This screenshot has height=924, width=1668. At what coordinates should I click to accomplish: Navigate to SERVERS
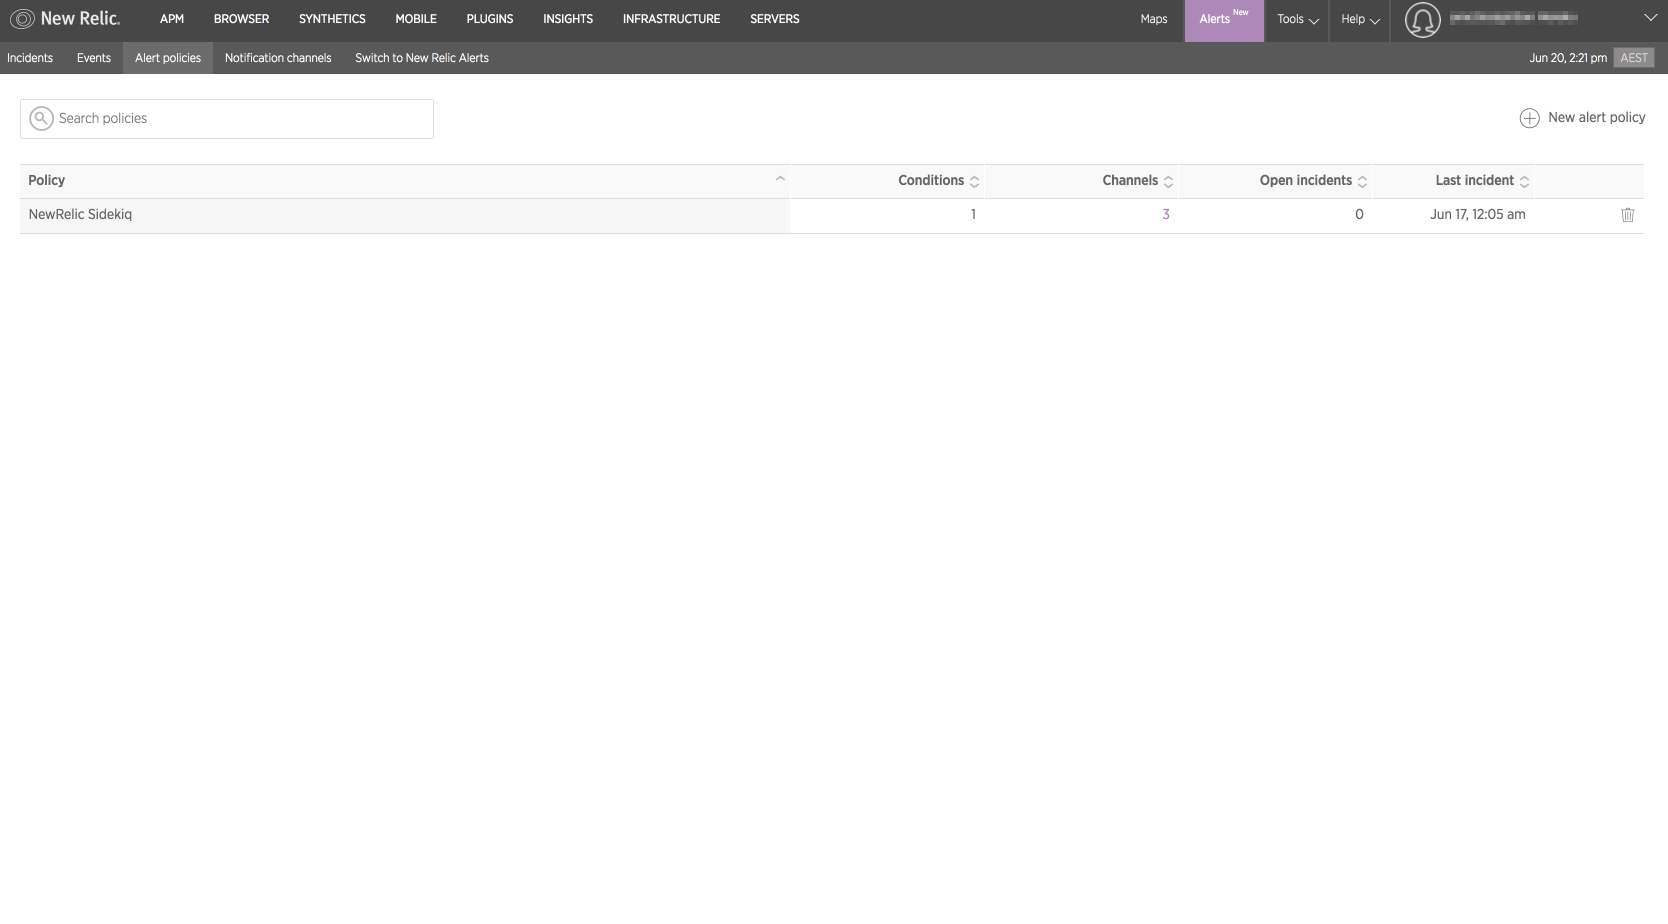[x=775, y=19]
